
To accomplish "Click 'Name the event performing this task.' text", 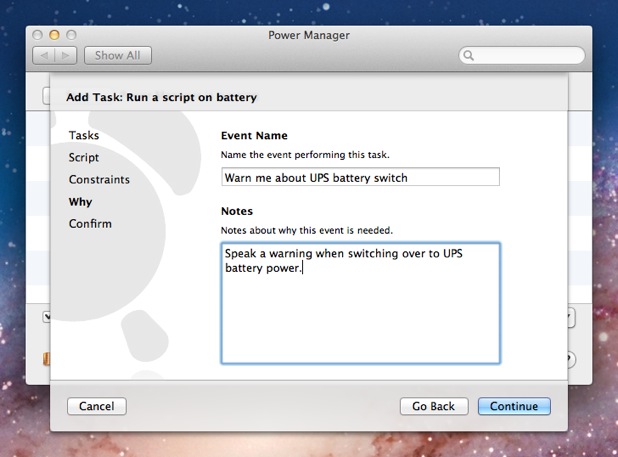I will [x=305, y=155].
